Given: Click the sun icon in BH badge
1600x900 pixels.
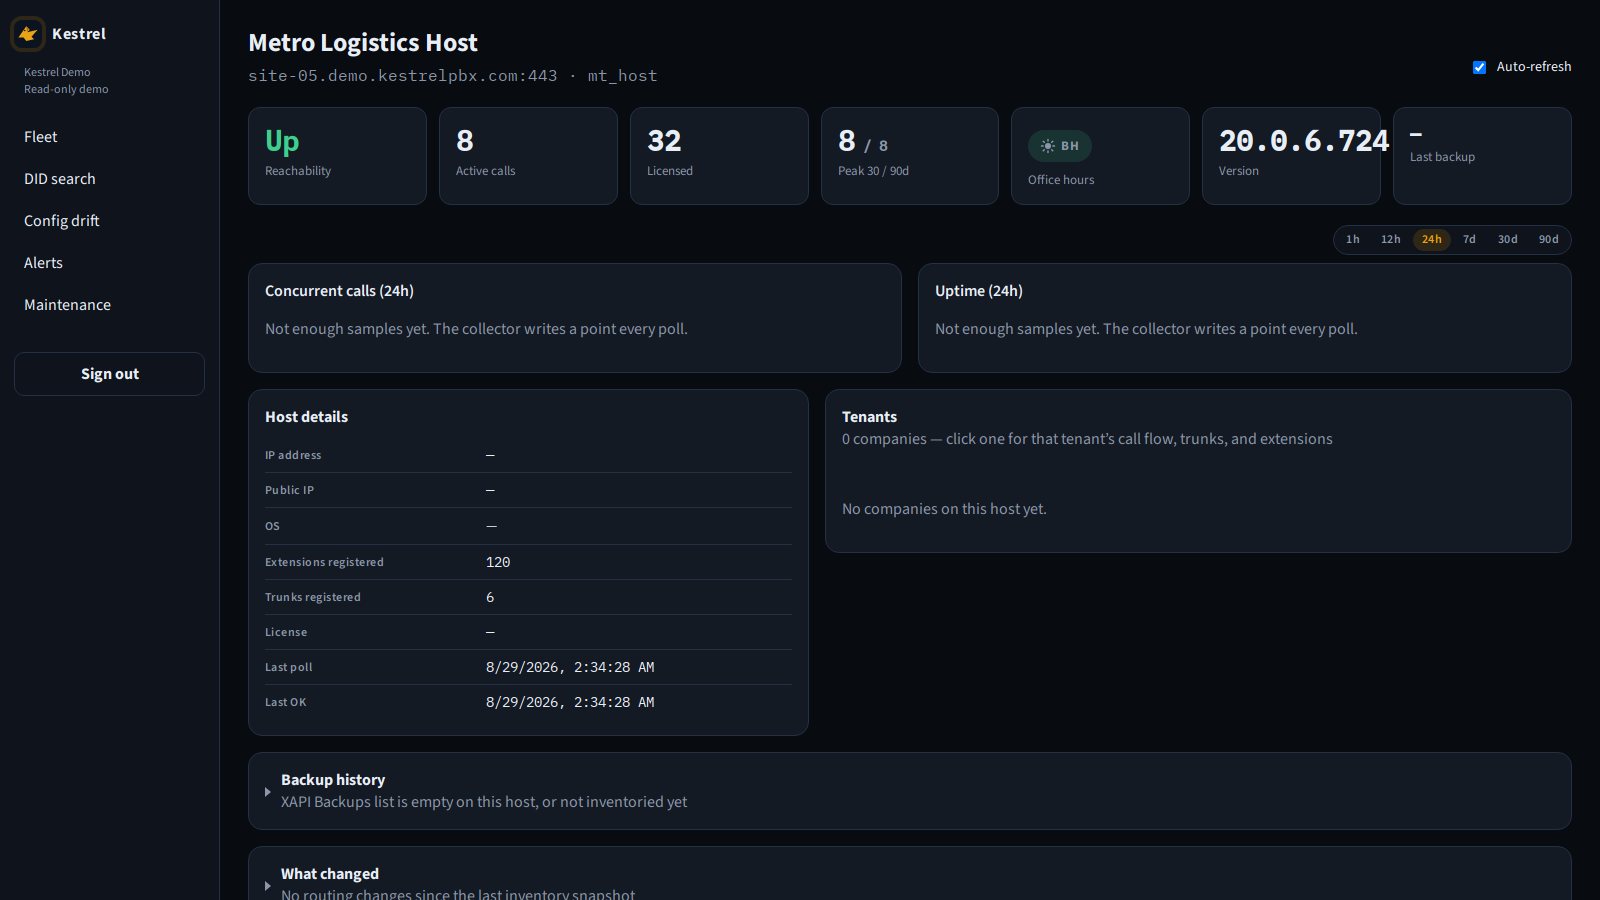Looking at the screenshot, I should point(1047,146).
